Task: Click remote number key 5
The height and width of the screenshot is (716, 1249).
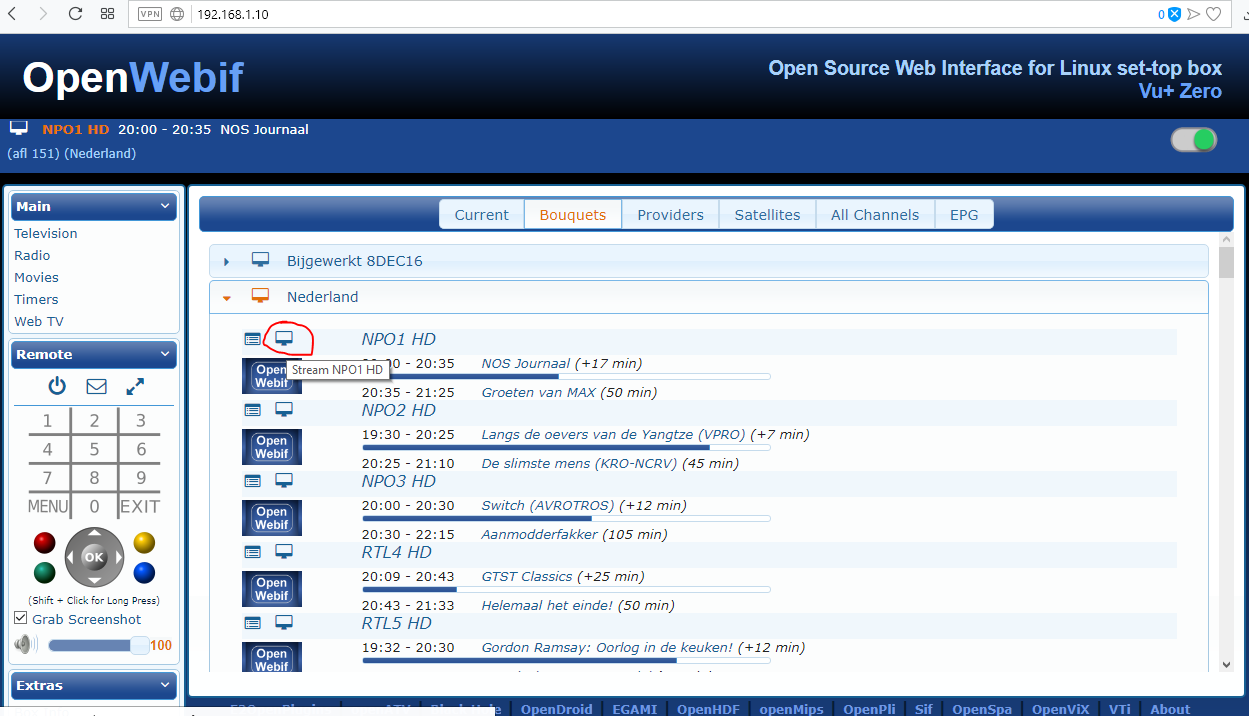Action: pos(94,449)
